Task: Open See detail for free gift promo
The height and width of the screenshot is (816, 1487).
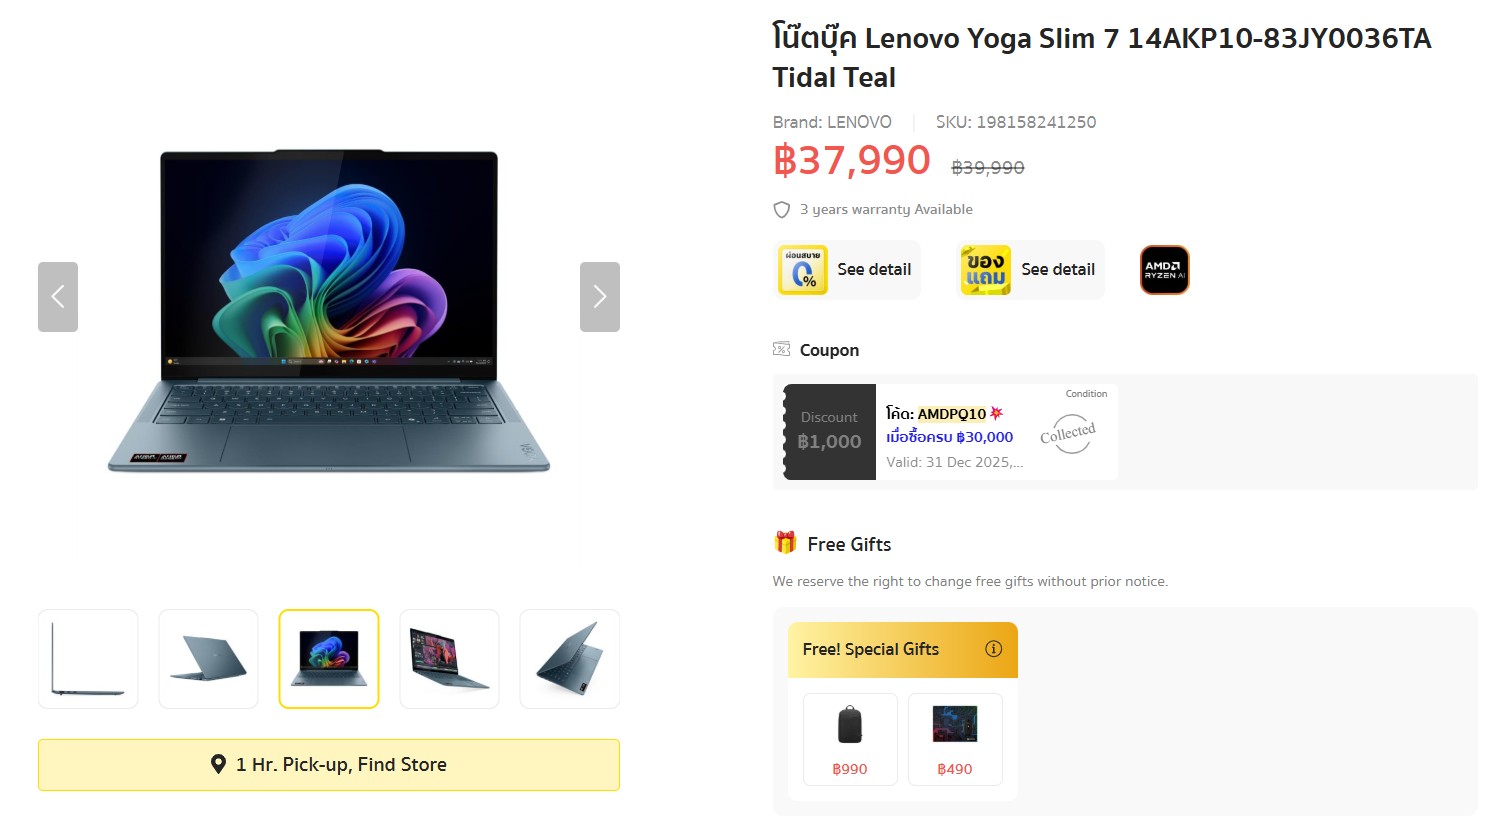Action: (x=1058, y=270)
